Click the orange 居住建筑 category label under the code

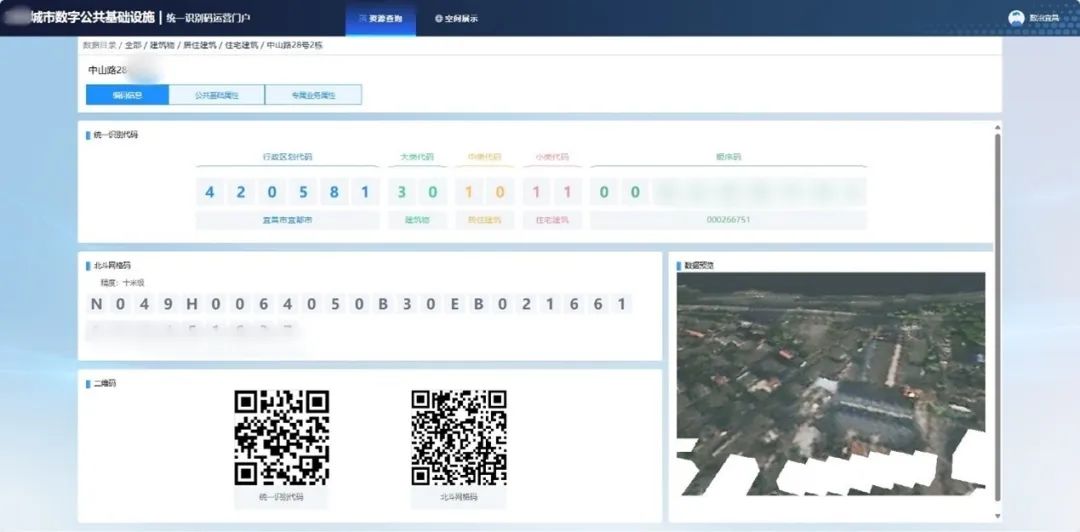coord(485,221)
